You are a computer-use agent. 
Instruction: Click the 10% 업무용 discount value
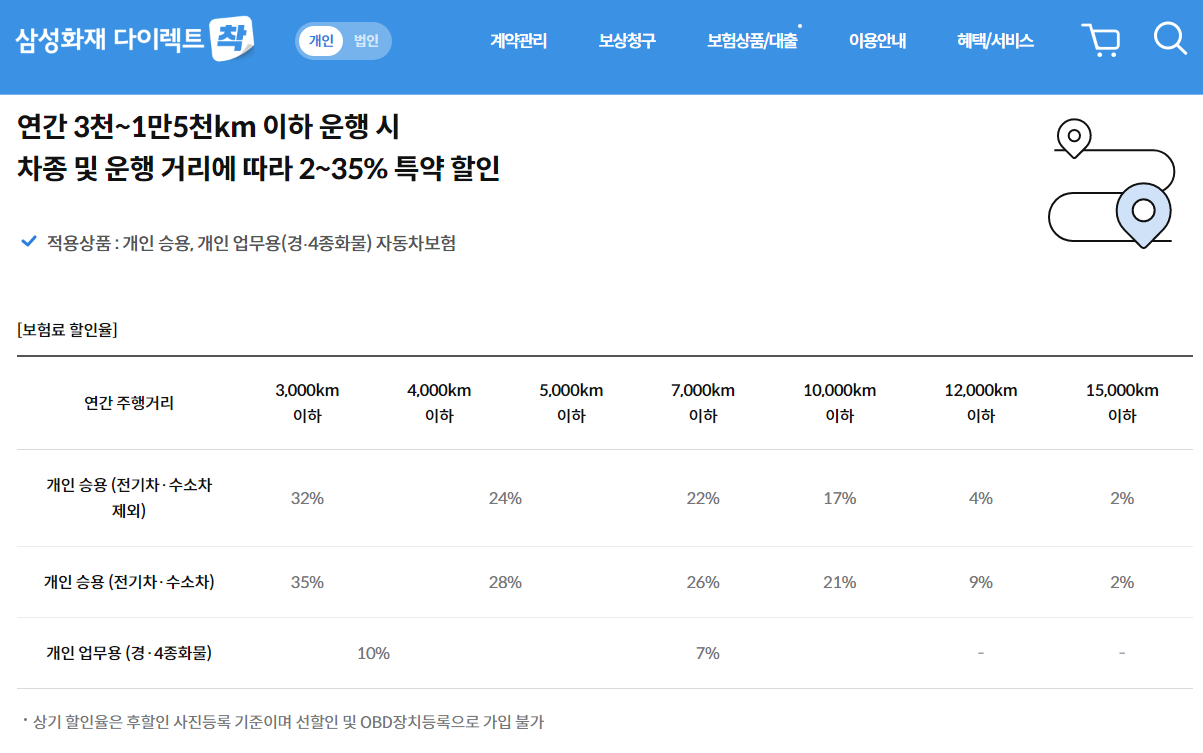click(x=375, y=653)
